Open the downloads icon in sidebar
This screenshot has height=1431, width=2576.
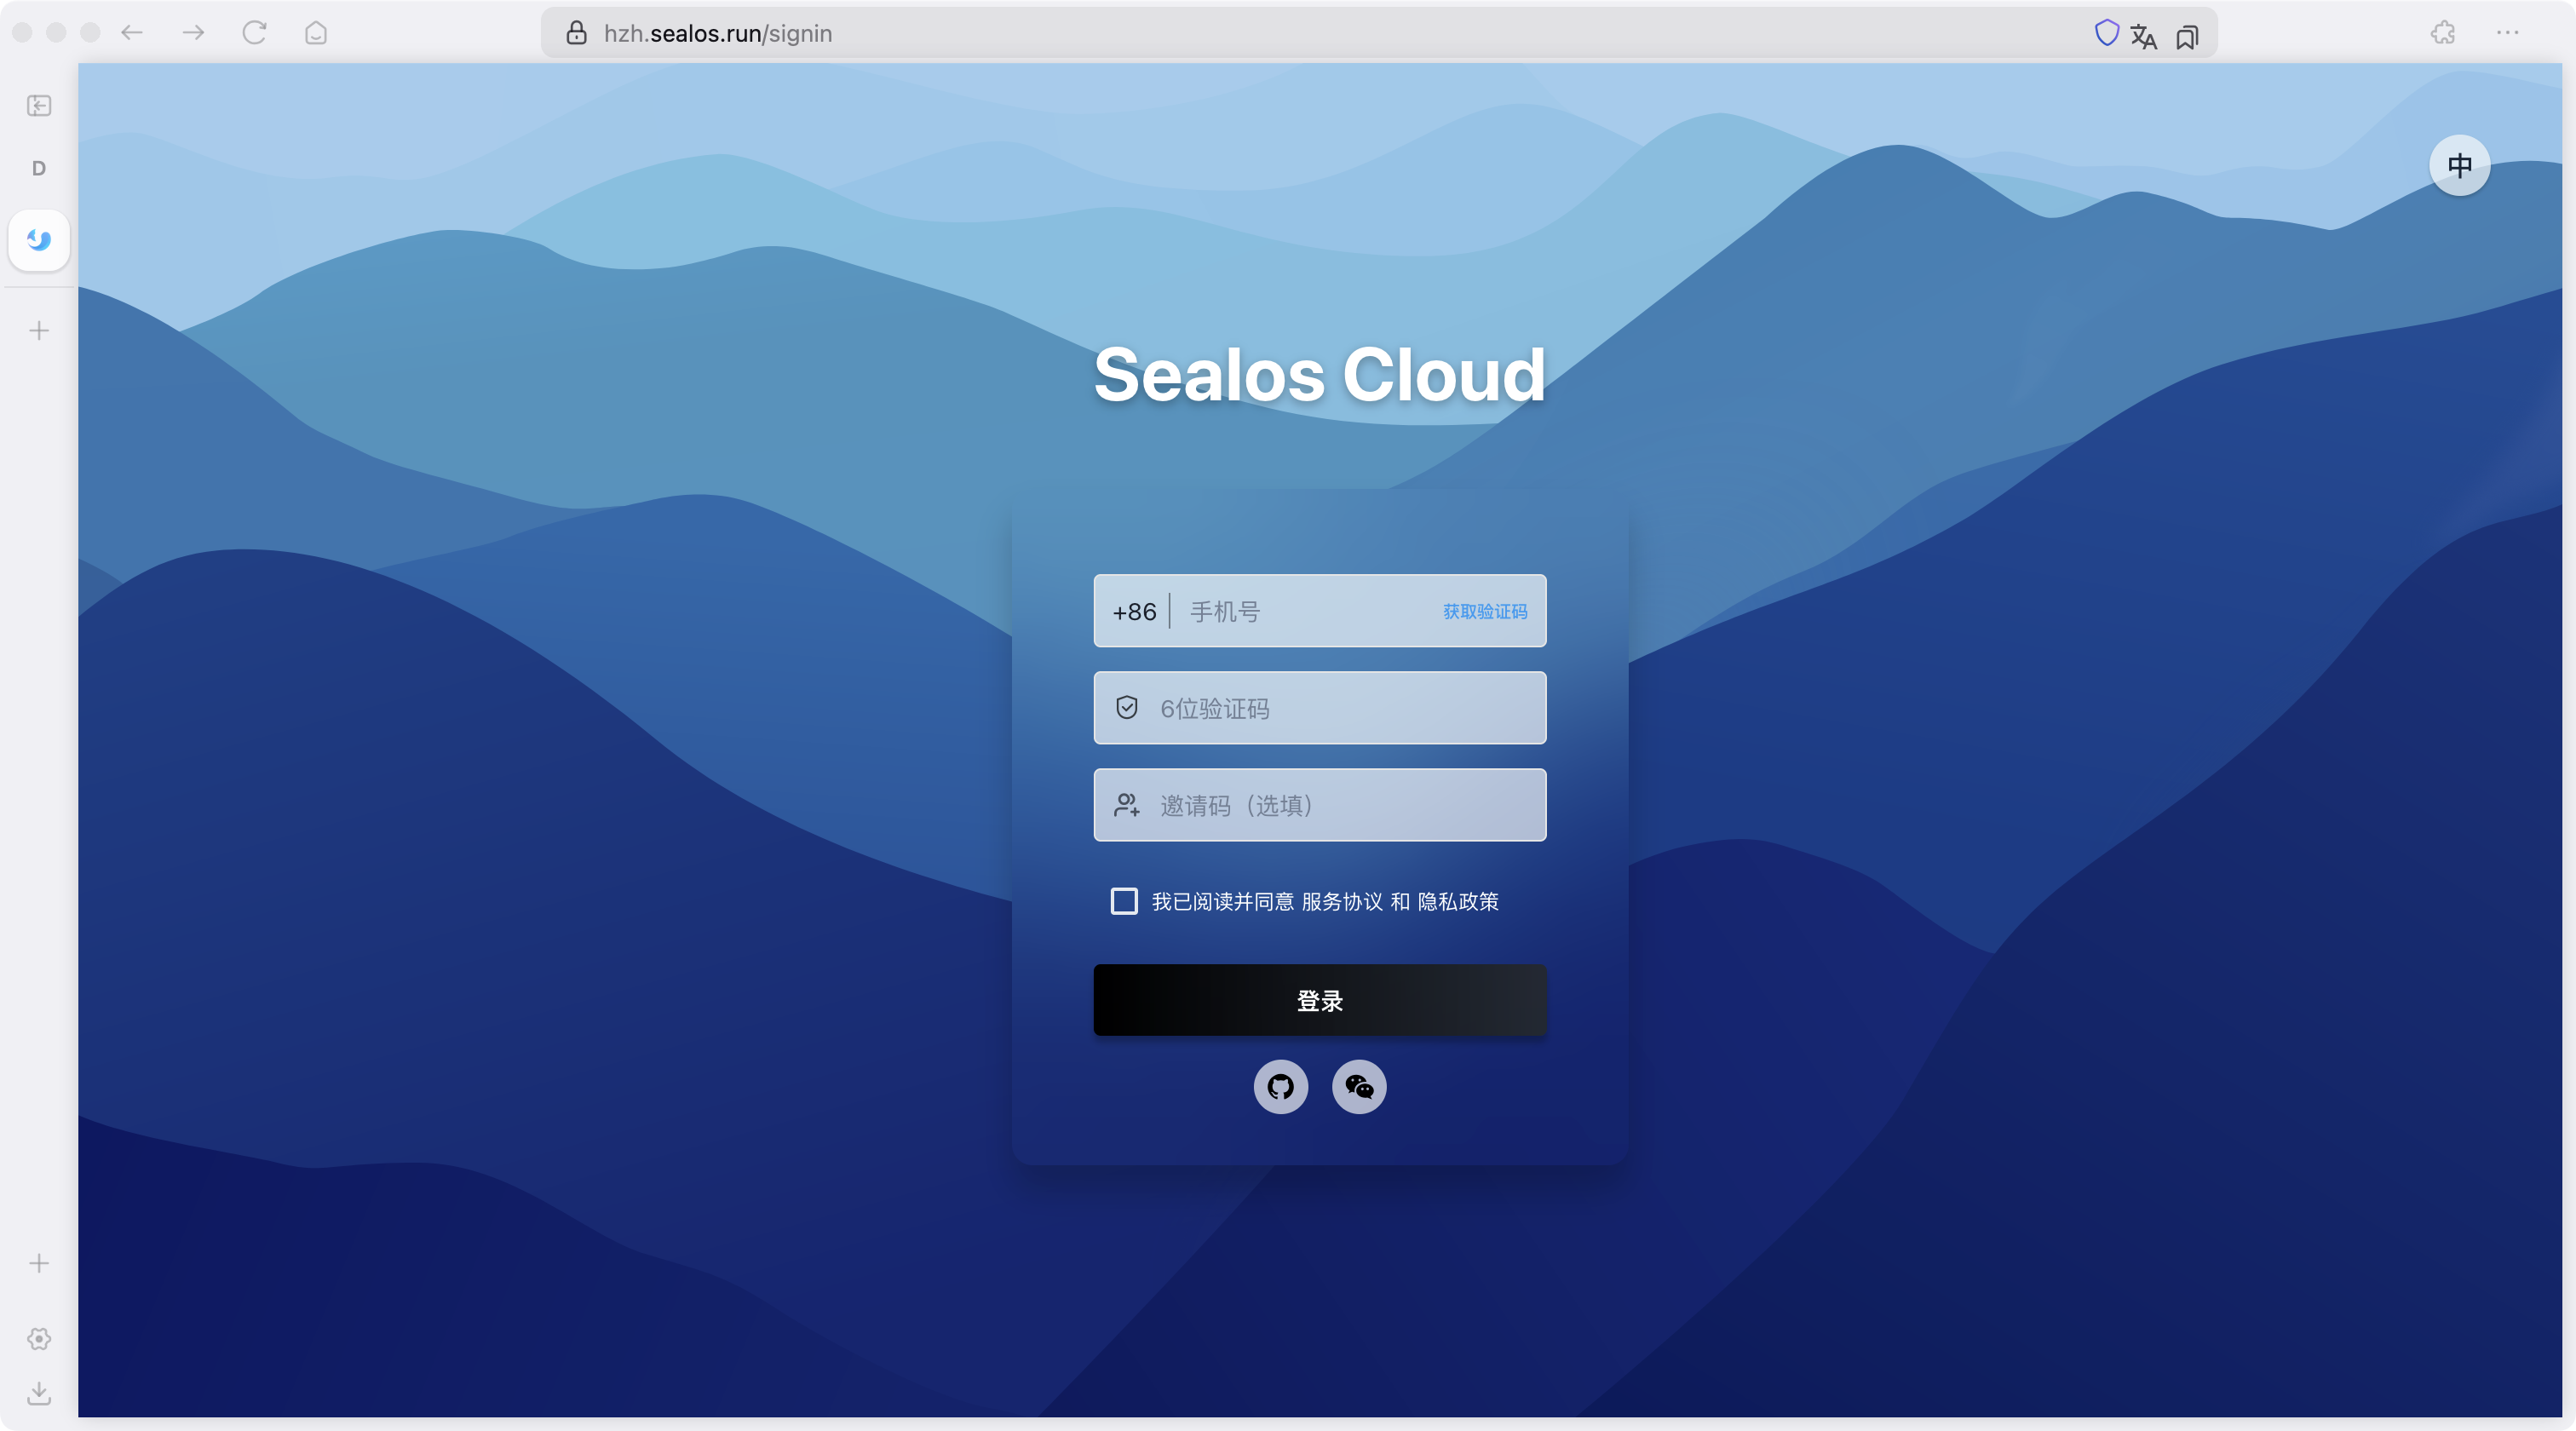pos(39,1392)
